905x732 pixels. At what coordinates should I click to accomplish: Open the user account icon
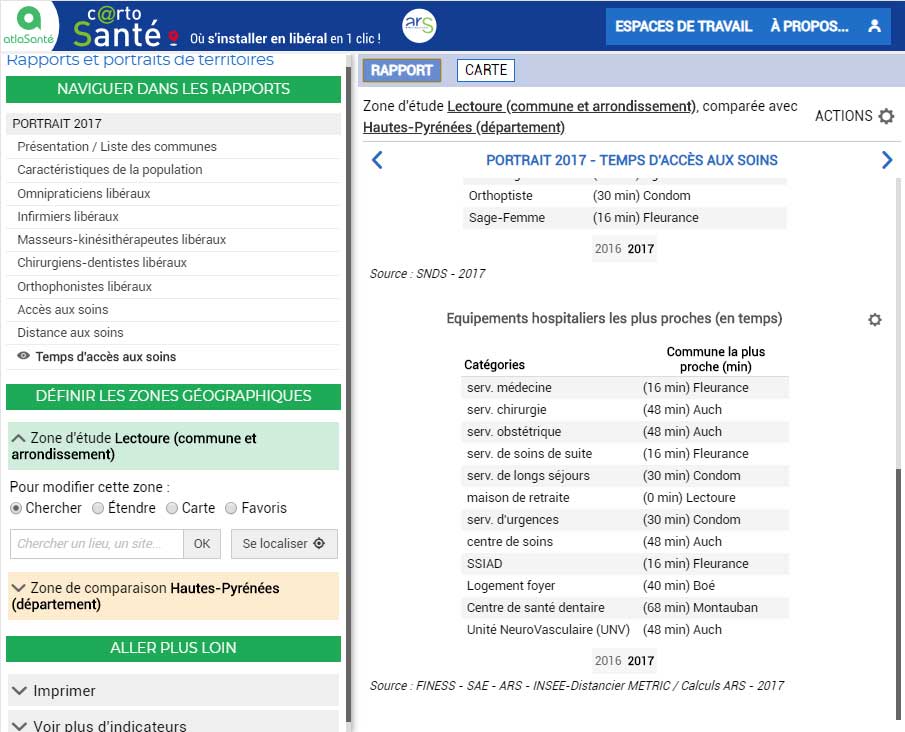[874, 26]
